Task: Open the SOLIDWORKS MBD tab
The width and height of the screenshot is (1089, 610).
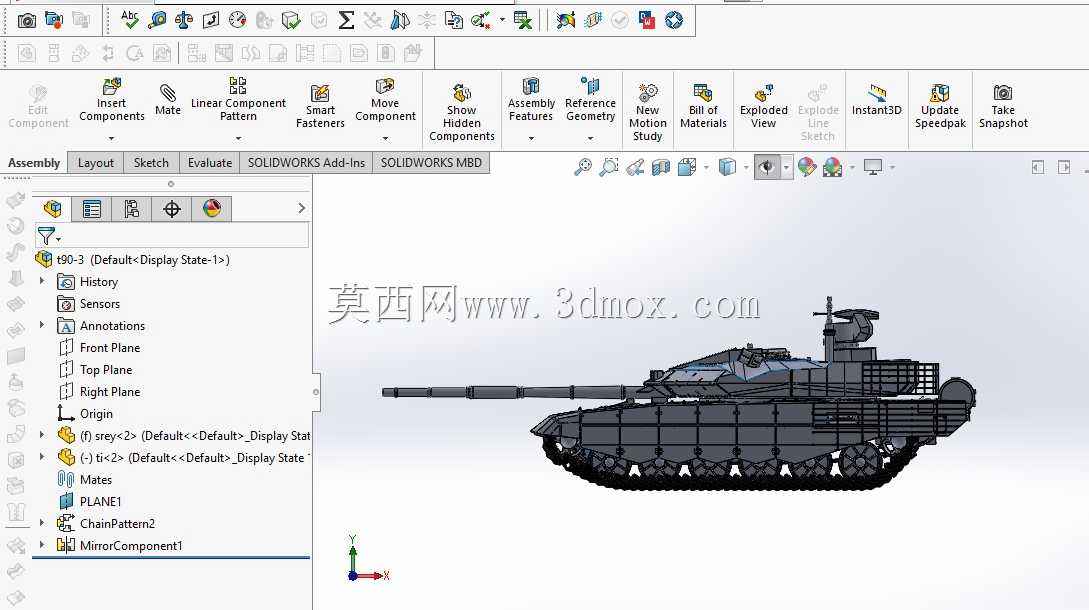Action: click(431, 163)
